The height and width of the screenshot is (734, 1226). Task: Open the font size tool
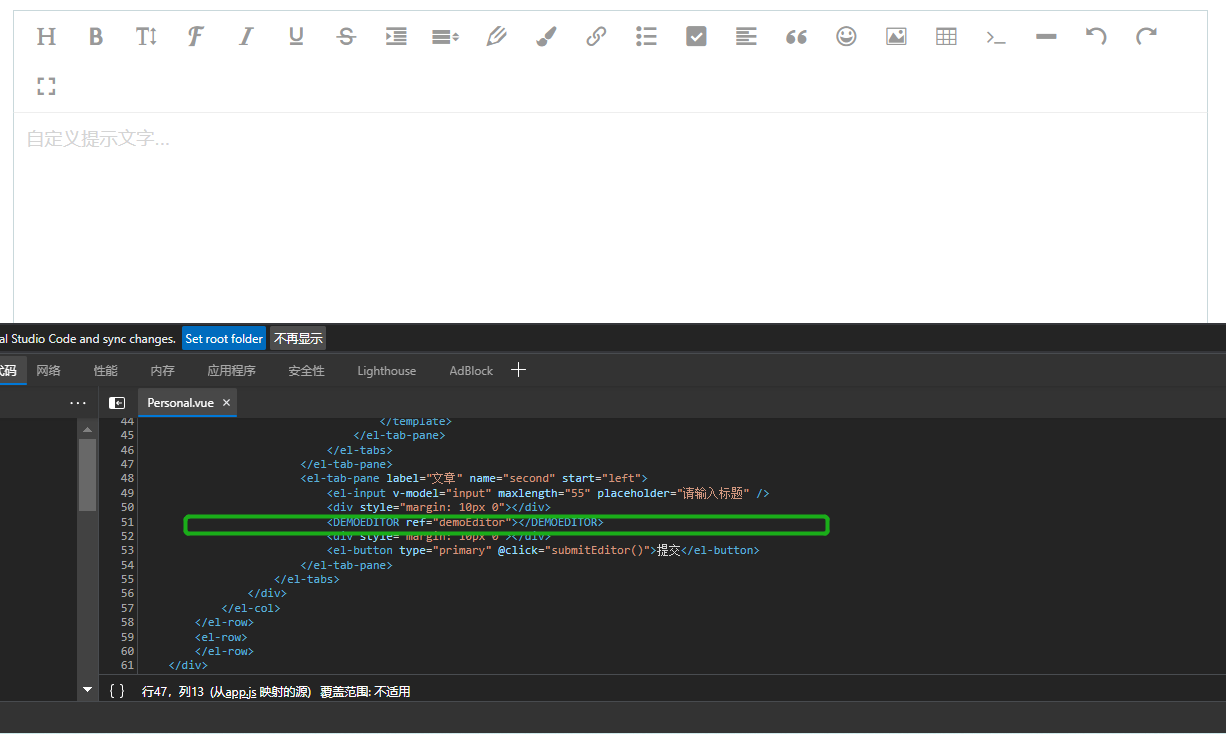146,37
